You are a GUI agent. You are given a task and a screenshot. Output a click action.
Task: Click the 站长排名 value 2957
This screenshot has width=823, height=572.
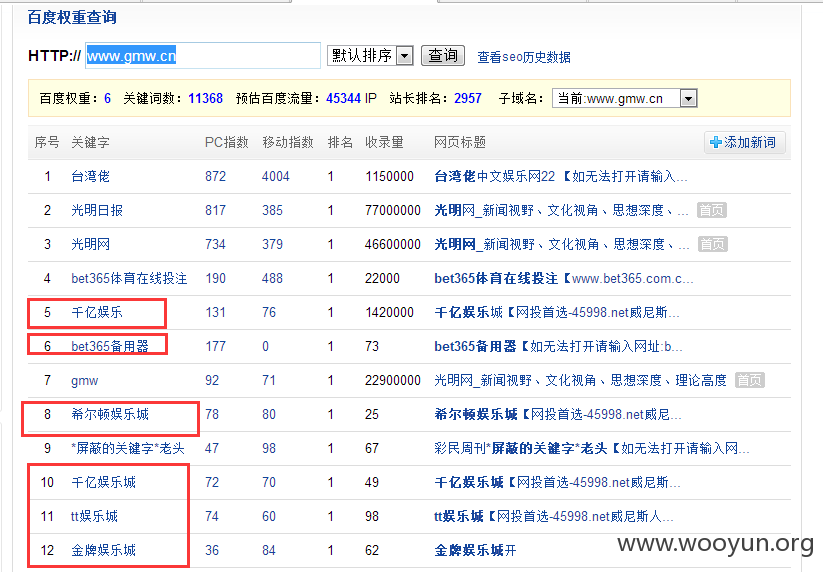tap(468, 98)
